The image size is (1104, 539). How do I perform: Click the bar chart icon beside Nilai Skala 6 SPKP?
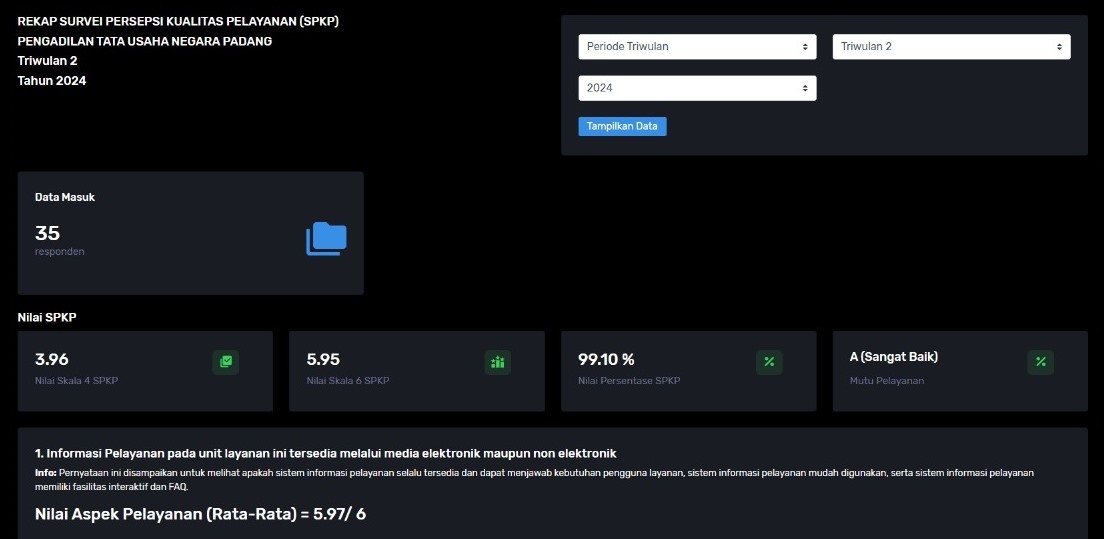[498, 362]
